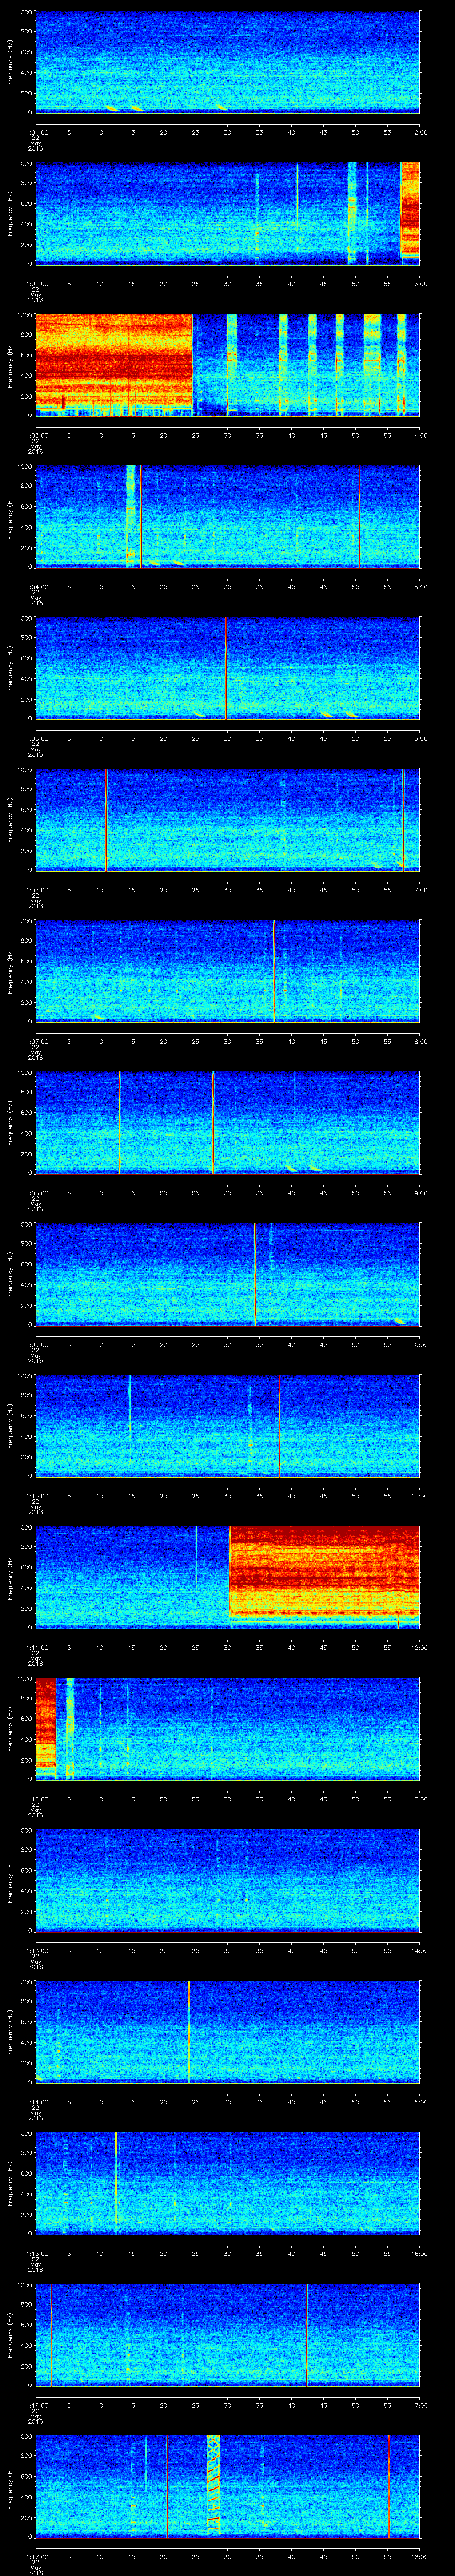Screen dimensions: 455x2576
Task: Click the "4:00" end time label
Action: 420,435
